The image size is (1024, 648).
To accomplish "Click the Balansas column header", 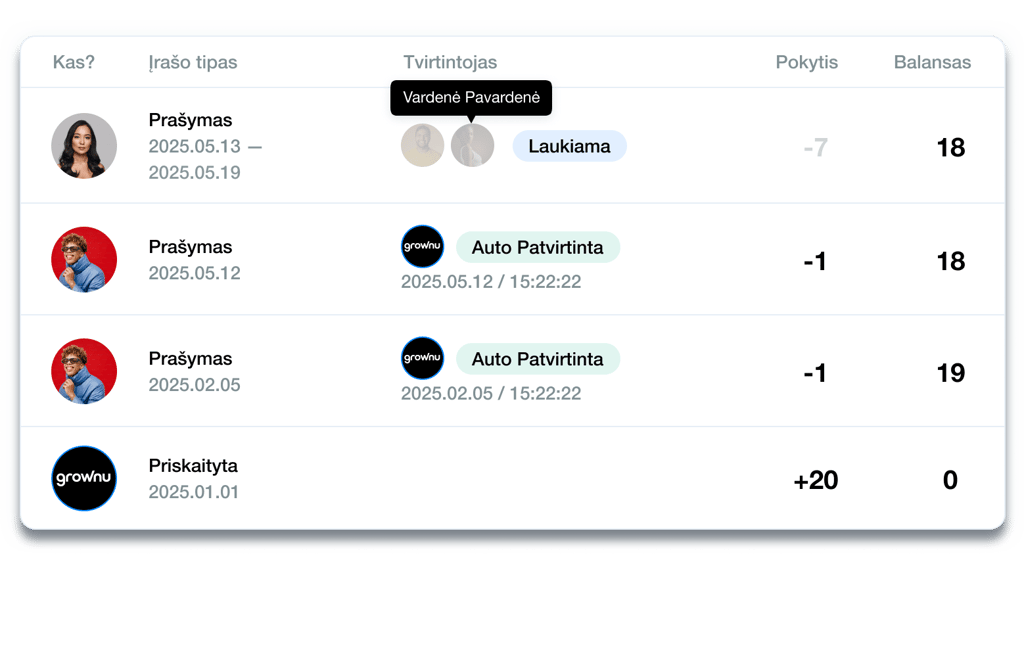I will pos(932,62).
